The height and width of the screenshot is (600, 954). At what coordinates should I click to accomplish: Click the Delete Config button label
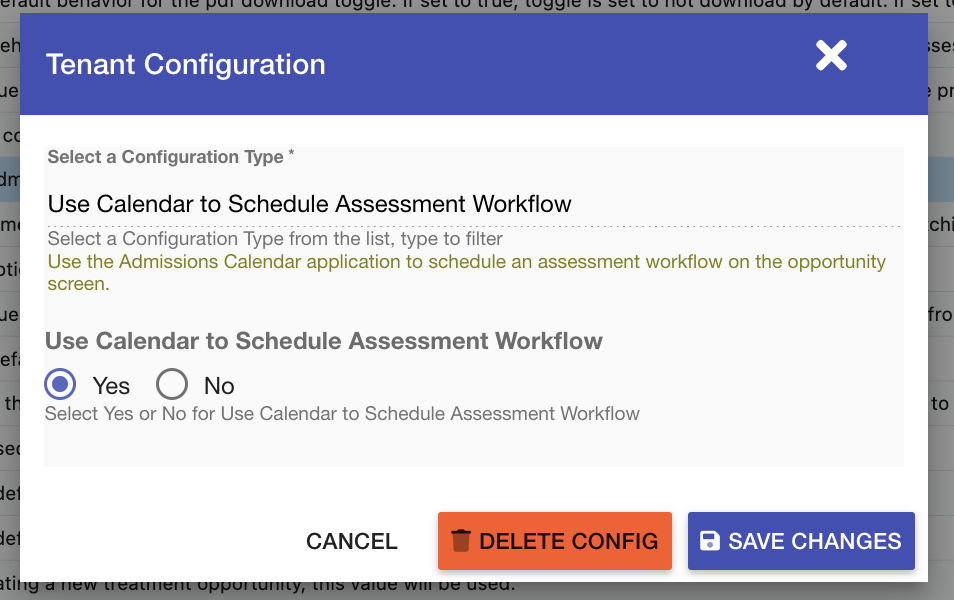click(568, 541)
